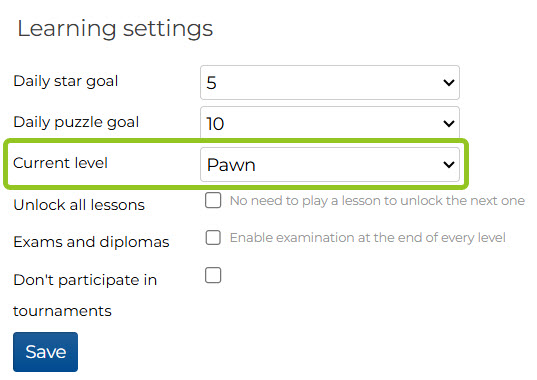The width and height of the screenshot is (537, 380).
Task: Click the 'Unlock all lessons' label
Action: 79,205
